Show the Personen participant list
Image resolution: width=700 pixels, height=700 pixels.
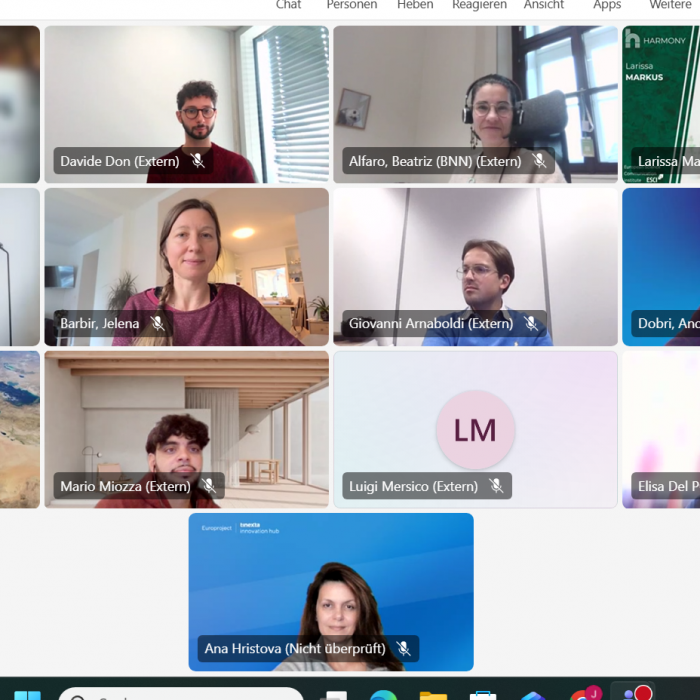point(352,4)
